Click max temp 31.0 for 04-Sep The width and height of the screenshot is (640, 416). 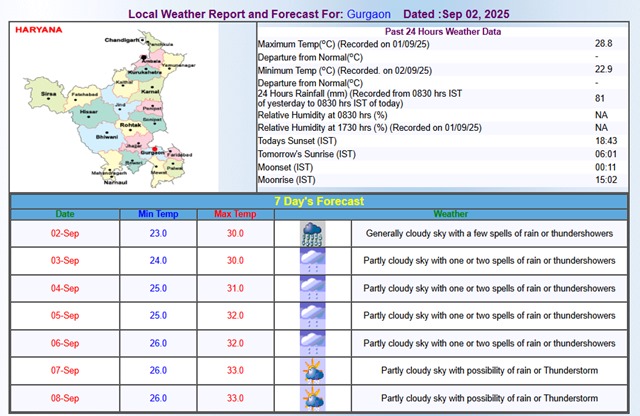pyautogui.click(x=236, y=288)
